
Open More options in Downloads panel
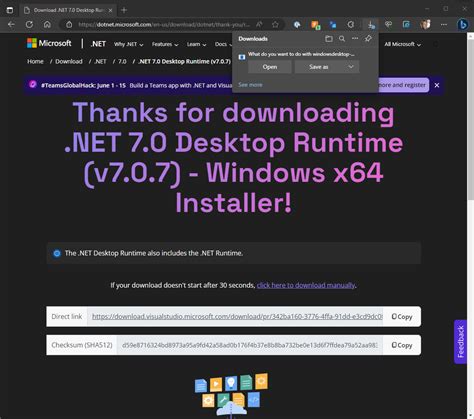click(355, 39)
